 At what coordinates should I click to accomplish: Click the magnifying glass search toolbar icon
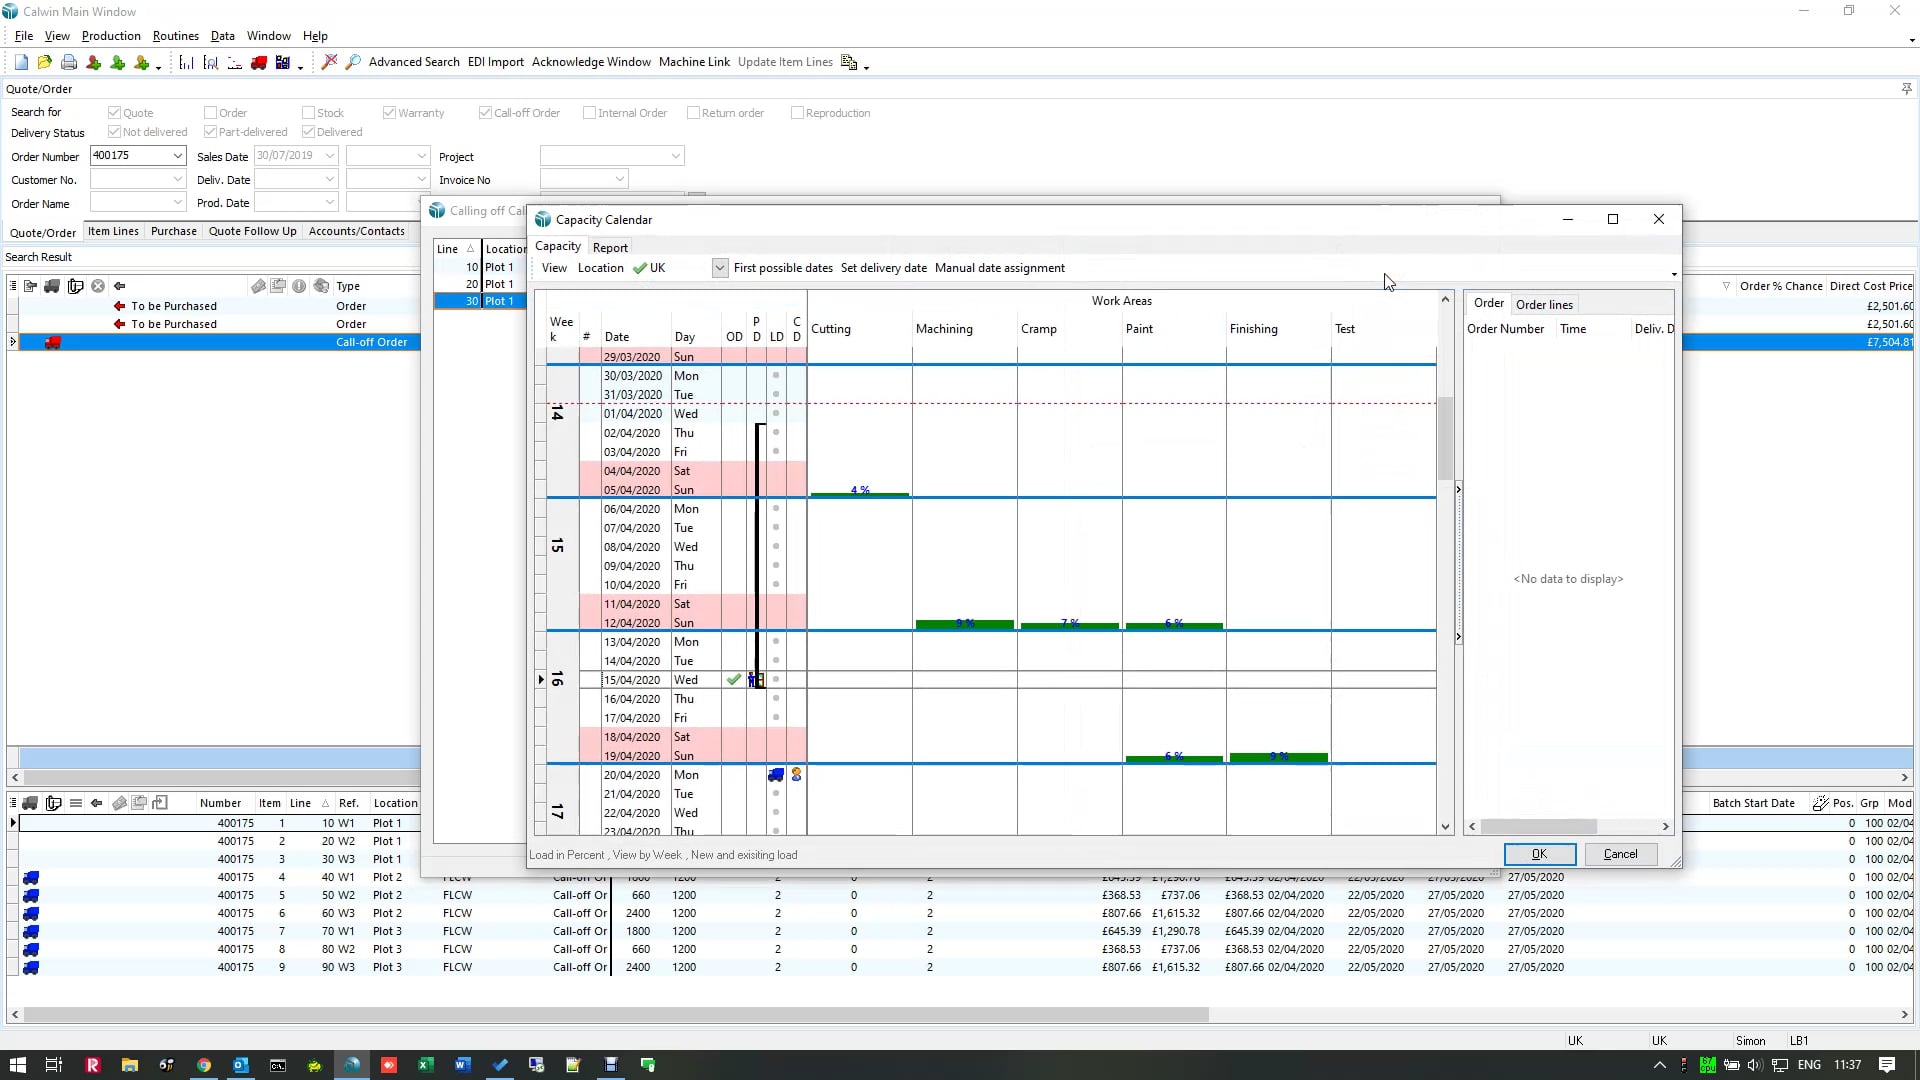353,62
